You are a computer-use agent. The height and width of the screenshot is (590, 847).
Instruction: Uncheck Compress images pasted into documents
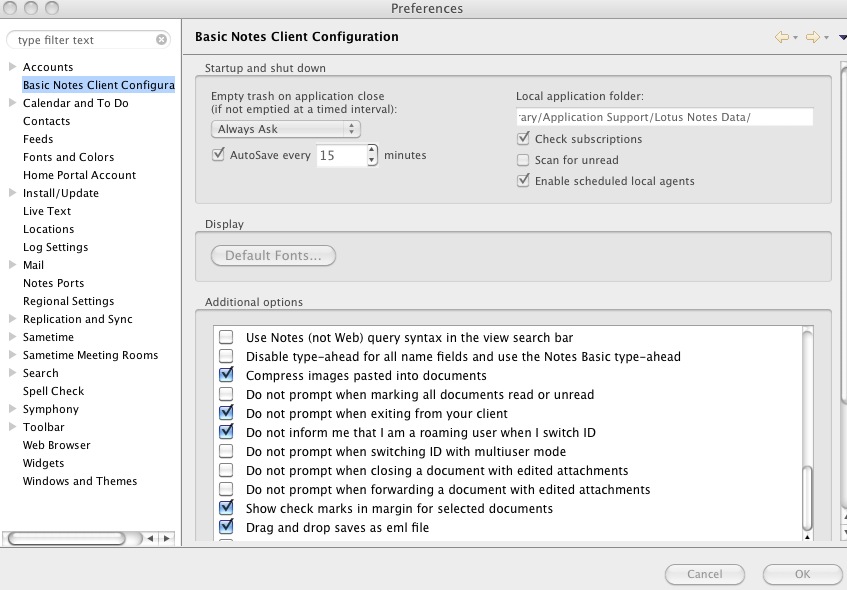(x=226, y=375)
